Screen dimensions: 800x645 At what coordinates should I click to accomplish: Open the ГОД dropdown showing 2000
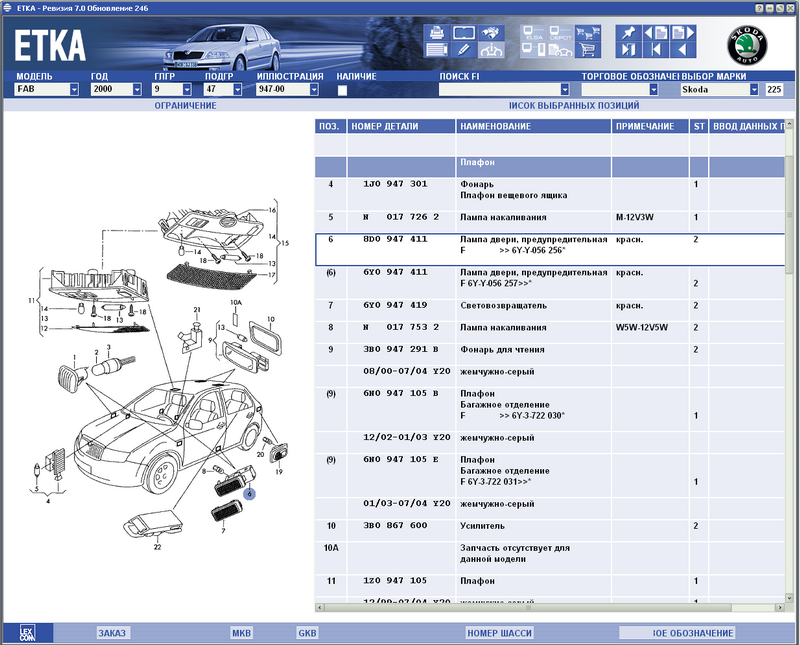(137, 89)
